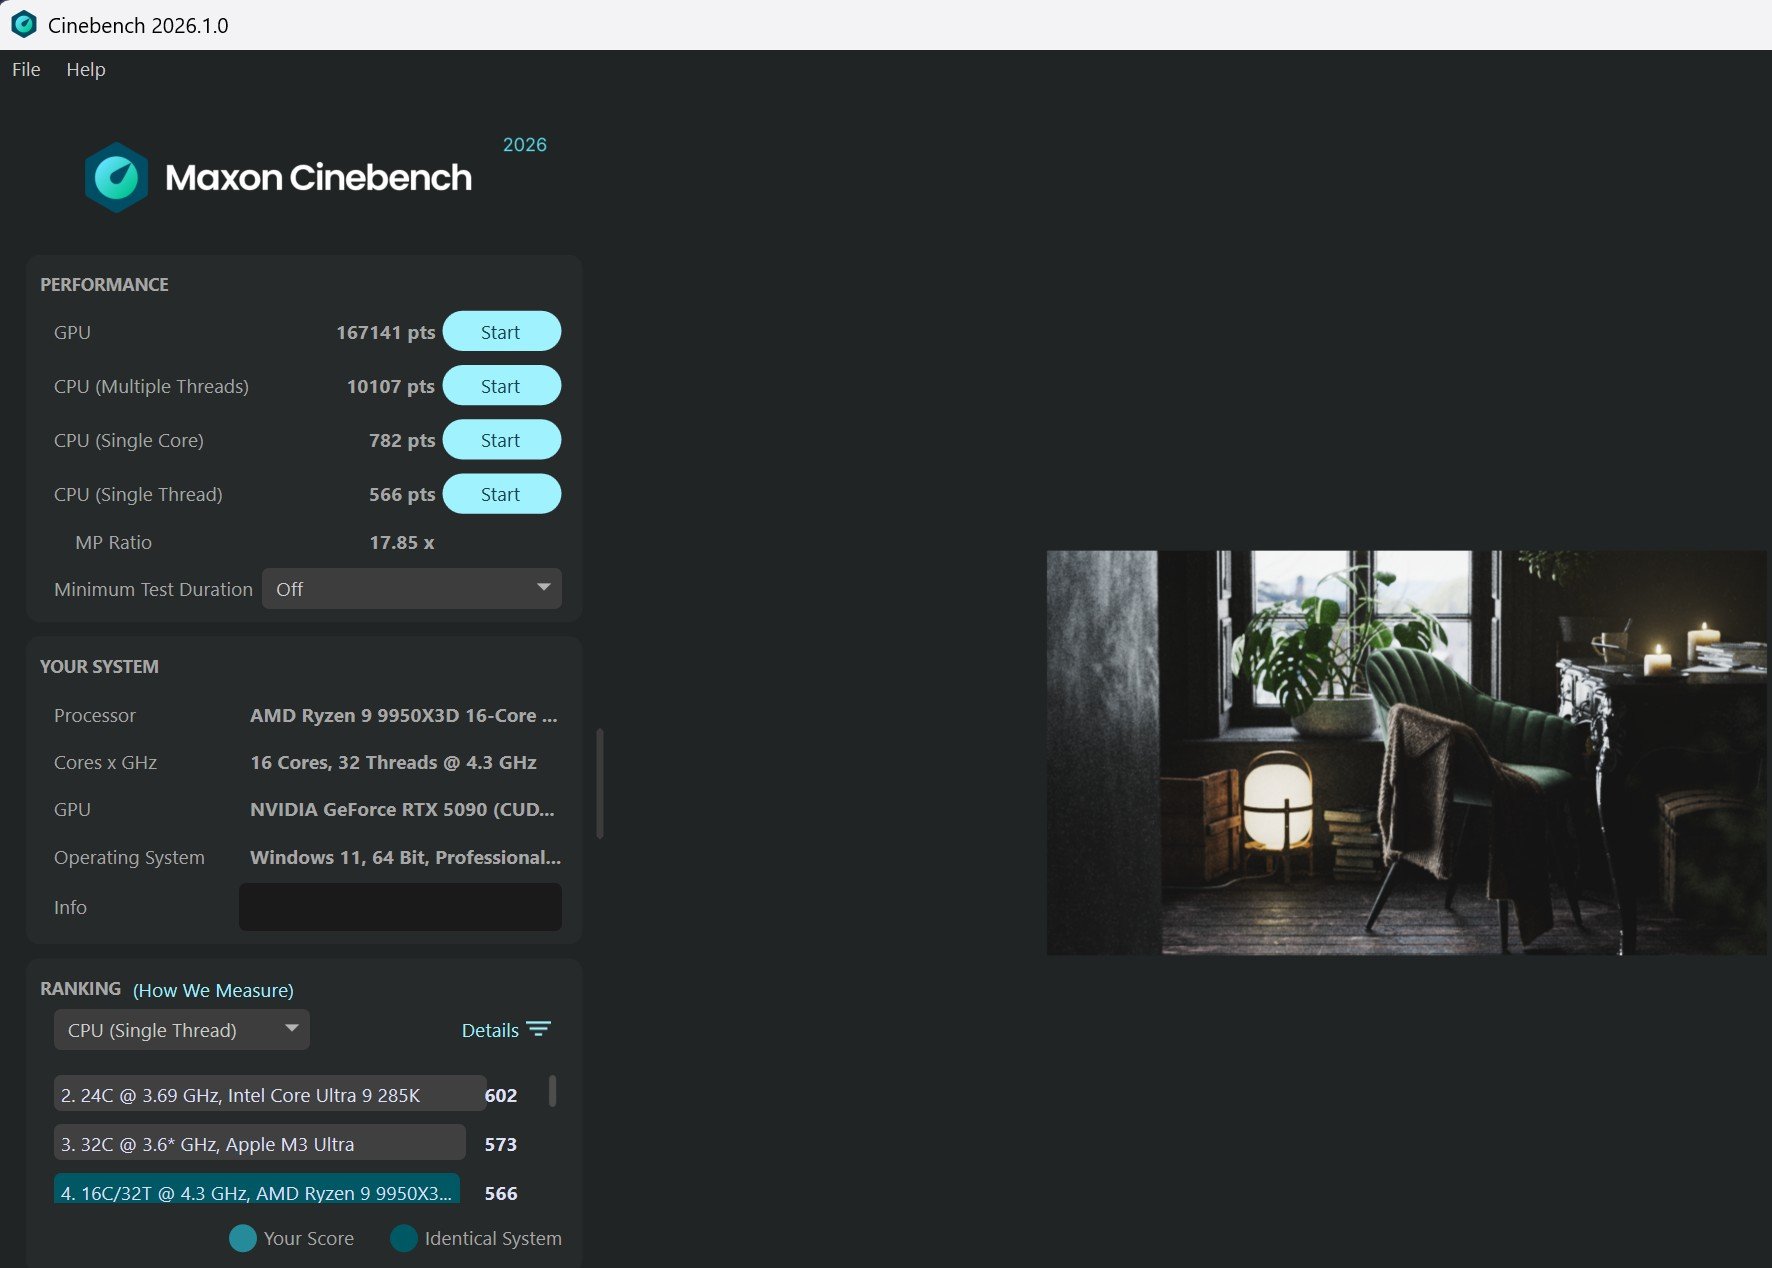
Task: Open the Help menu
Action: click(x=86, y=69)
